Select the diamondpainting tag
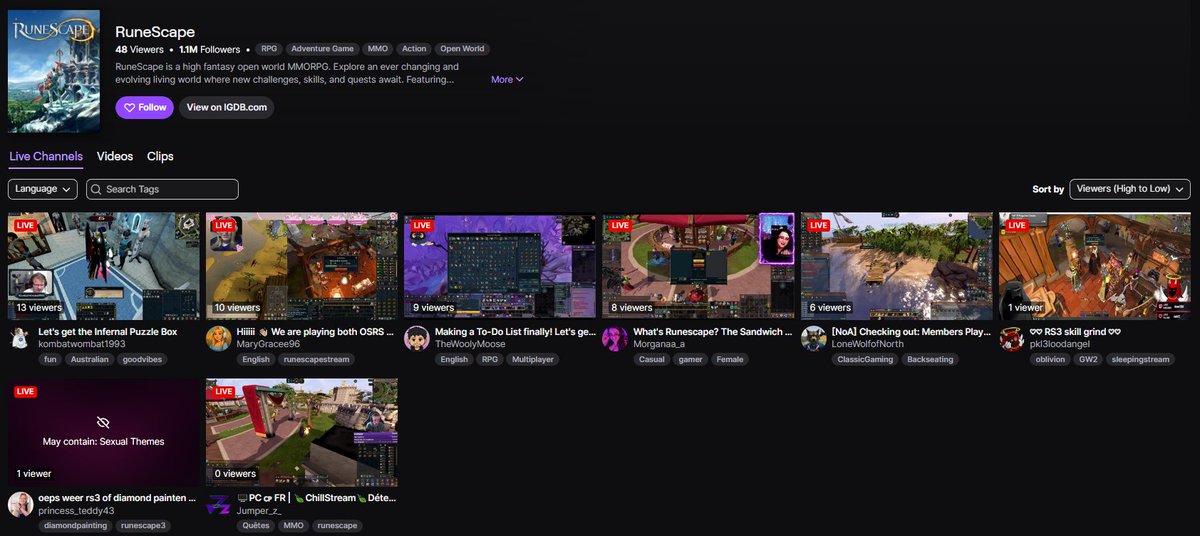 tap(75, 525)
